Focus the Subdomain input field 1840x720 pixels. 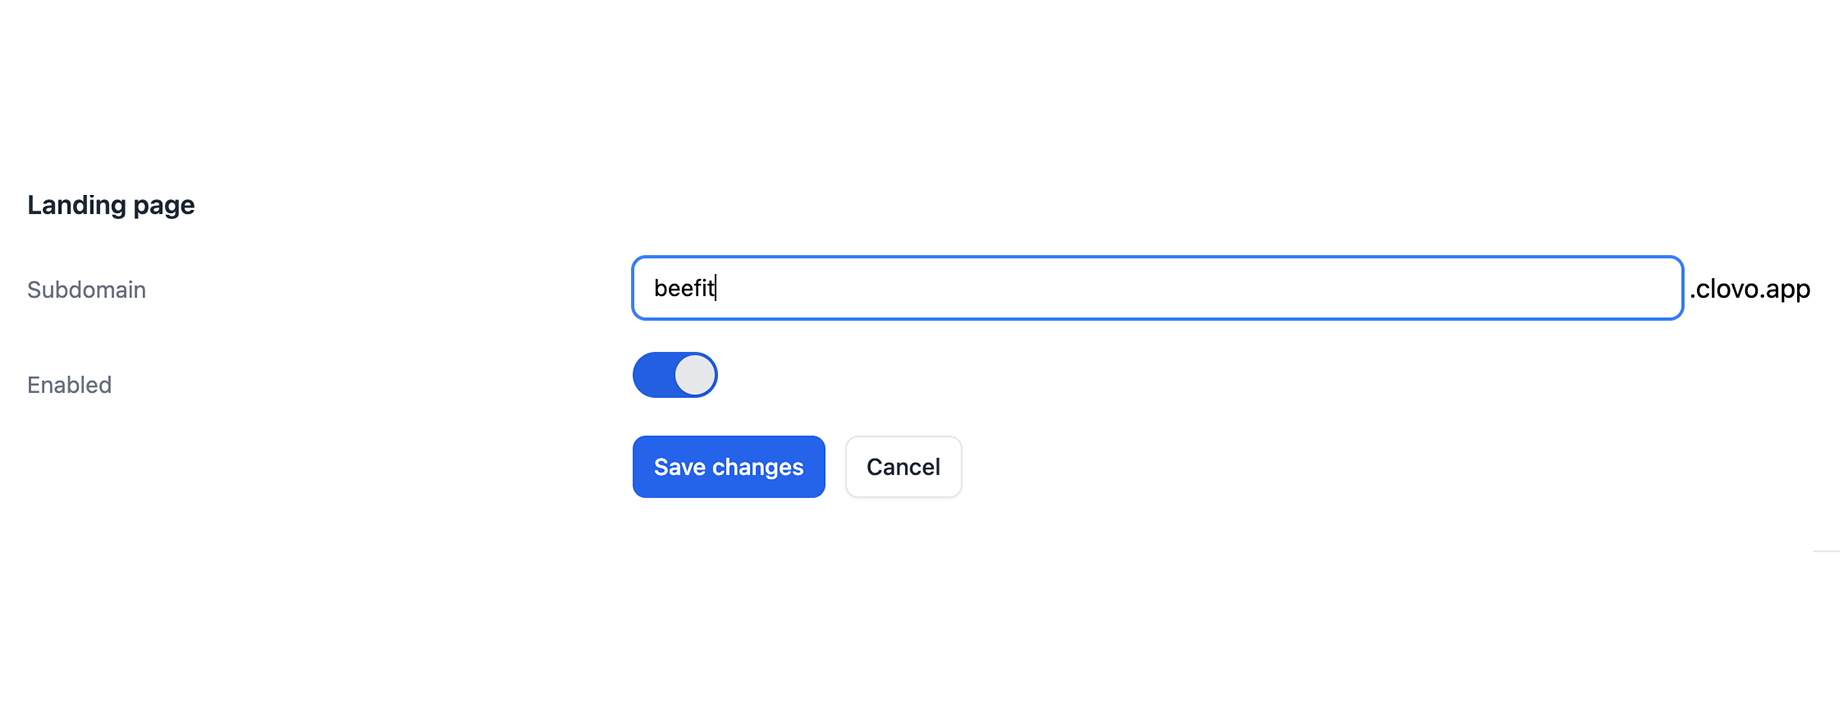tap(1157, 288)
